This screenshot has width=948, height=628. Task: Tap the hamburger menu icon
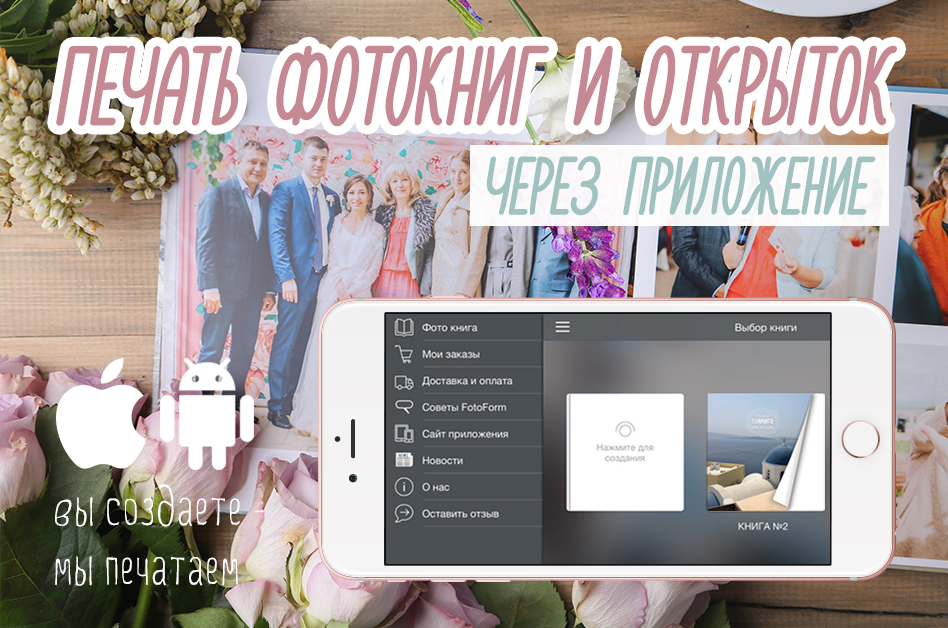(563, 327)
